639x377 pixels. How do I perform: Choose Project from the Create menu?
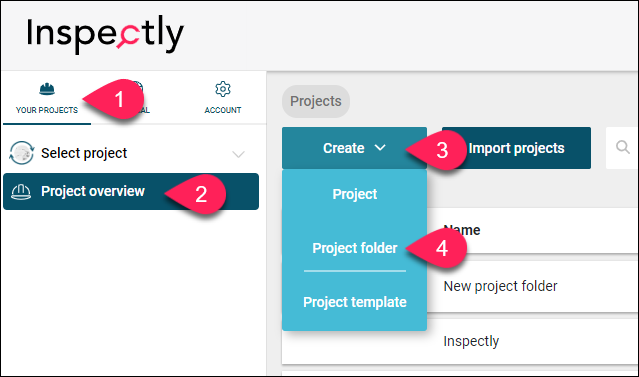[355, 194]
